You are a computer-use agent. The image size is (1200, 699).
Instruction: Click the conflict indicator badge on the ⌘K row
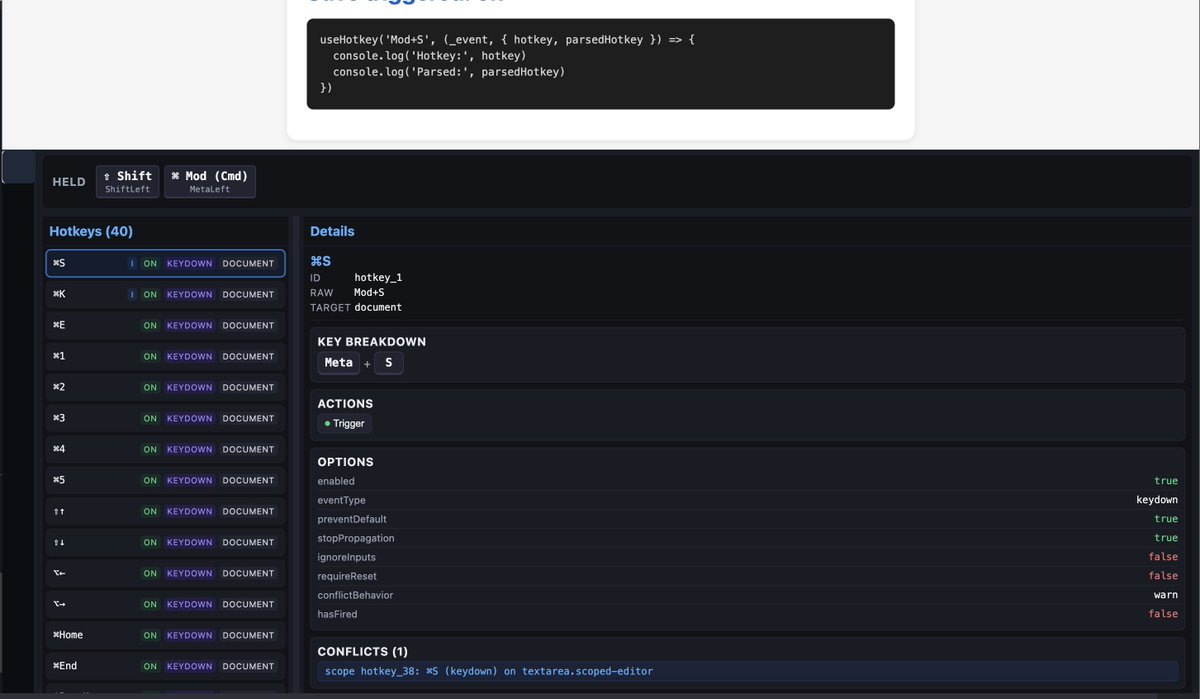[132, 295]
